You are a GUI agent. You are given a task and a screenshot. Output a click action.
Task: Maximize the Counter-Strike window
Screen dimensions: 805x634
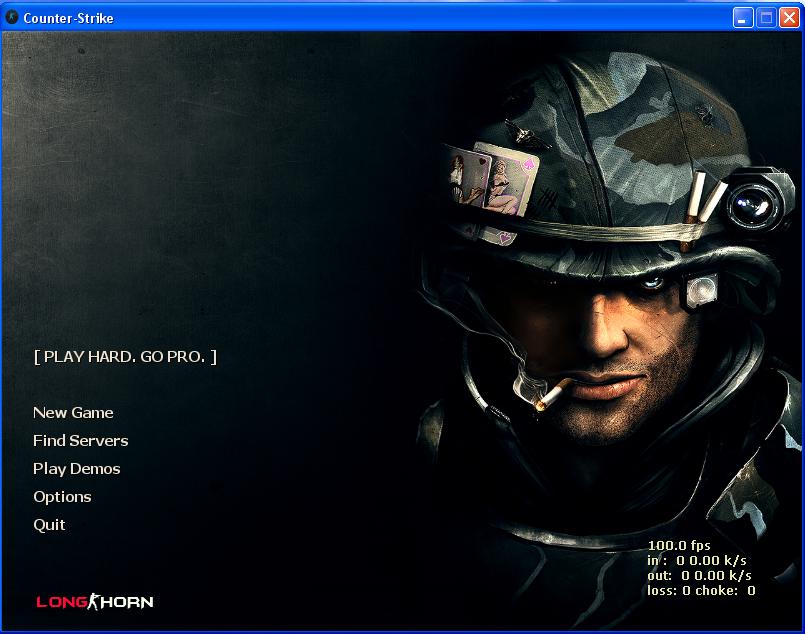766,18
